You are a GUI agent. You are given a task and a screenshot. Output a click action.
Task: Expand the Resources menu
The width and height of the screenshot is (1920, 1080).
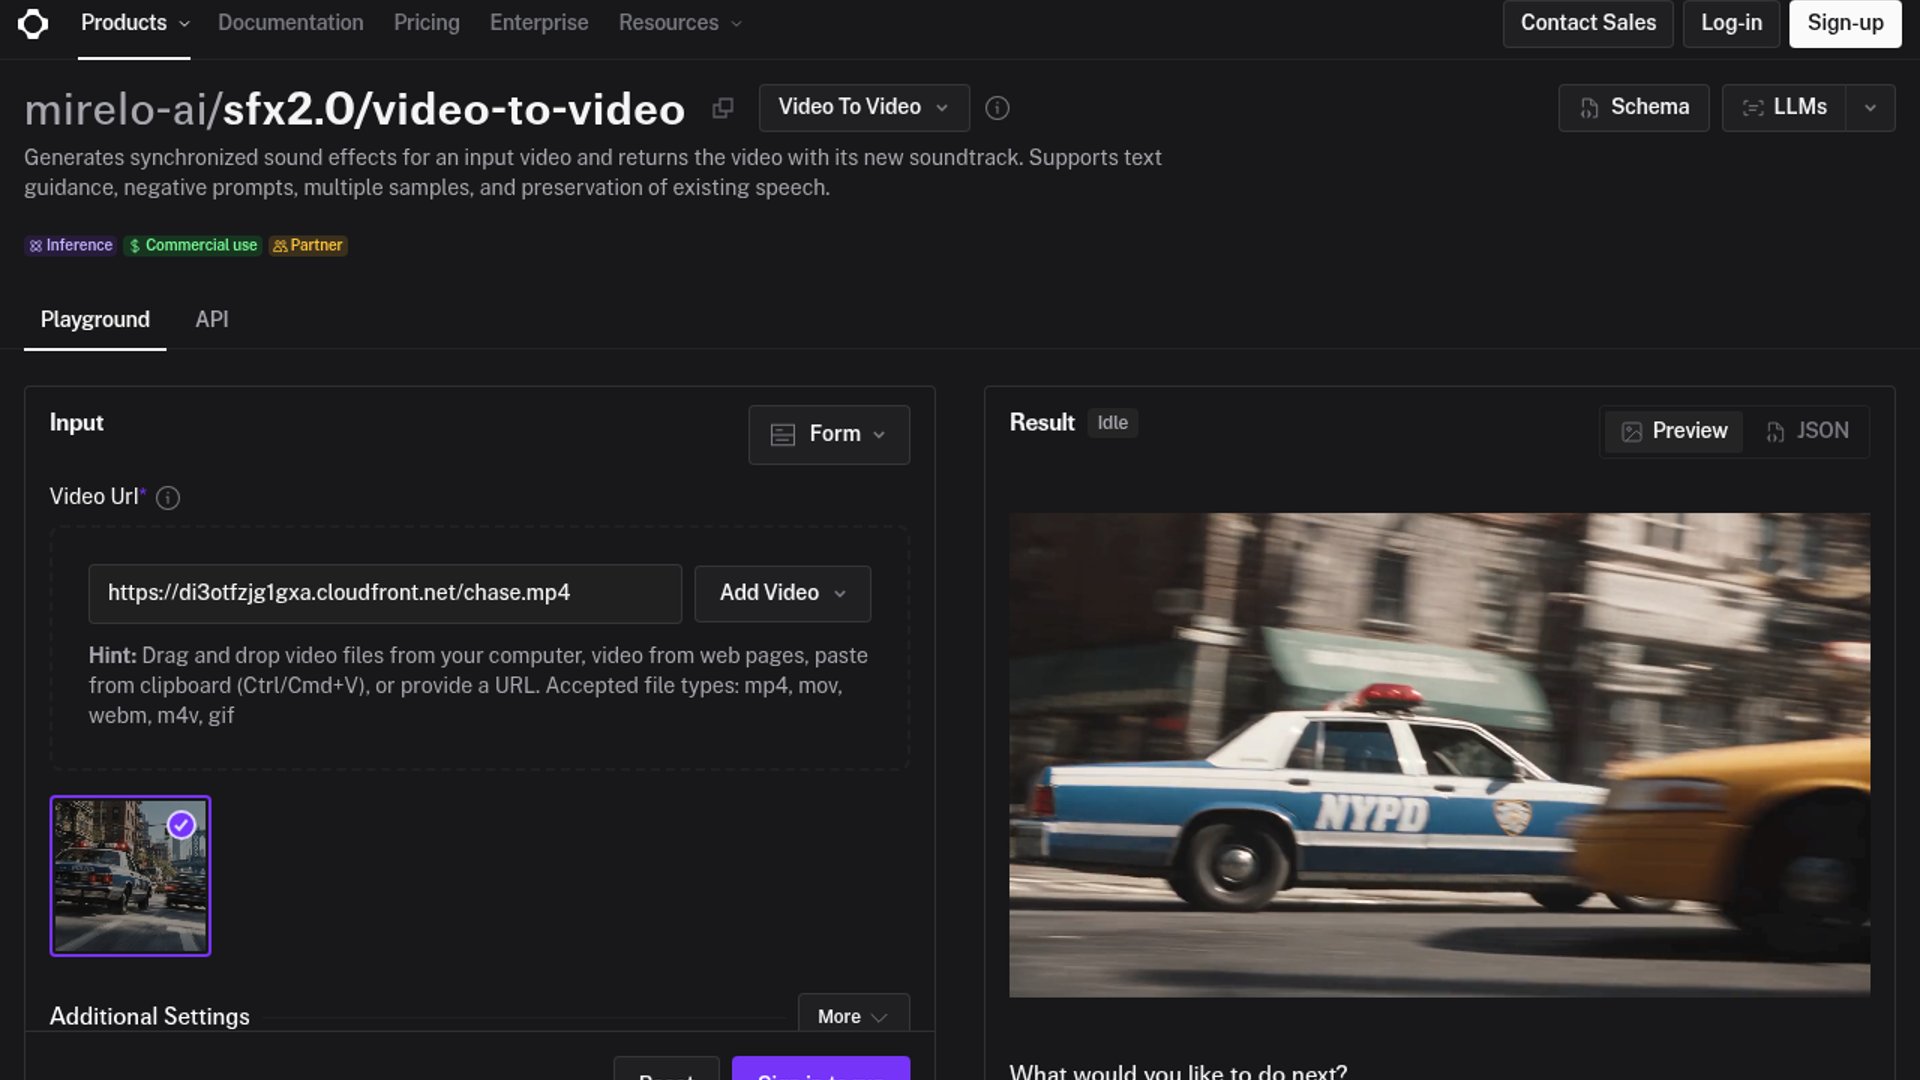click(x=680, y=23)
